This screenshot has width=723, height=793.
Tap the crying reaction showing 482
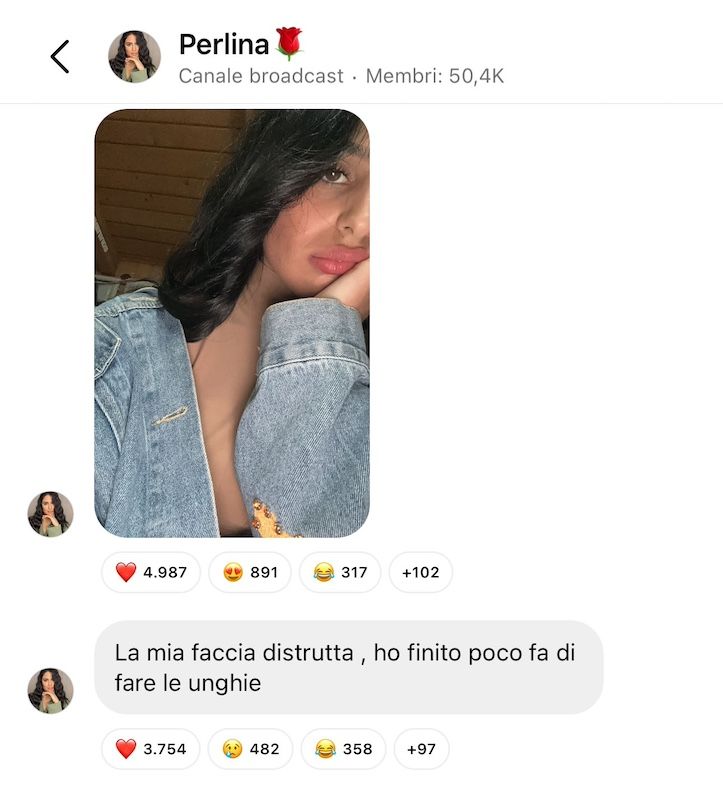point(251,748)
